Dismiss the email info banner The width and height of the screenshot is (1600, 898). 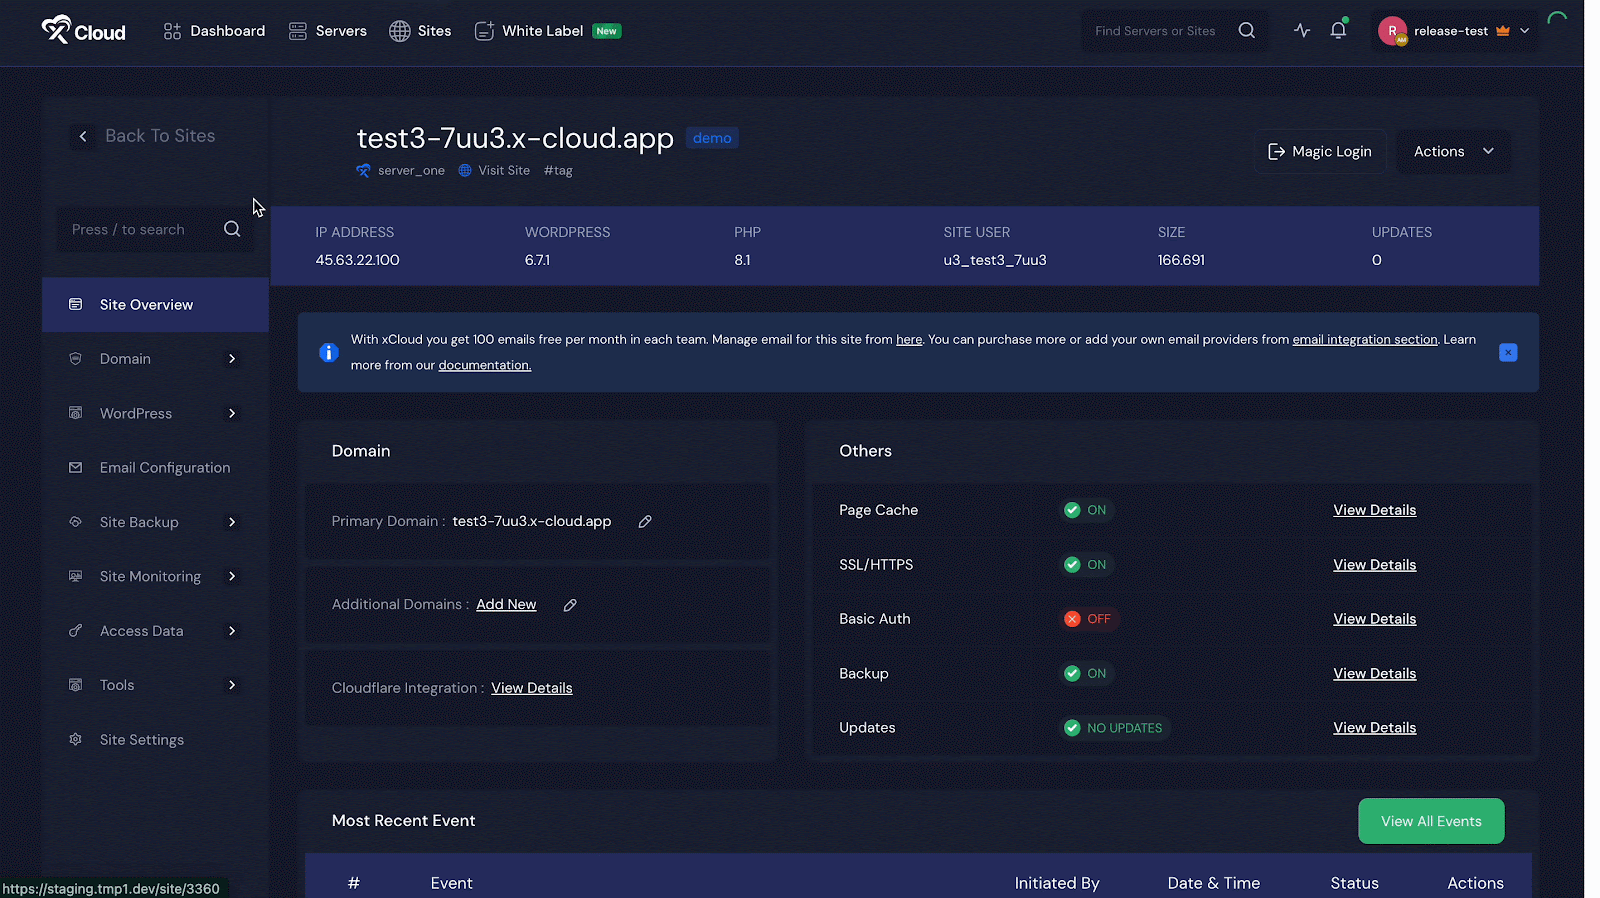pyautogui.click(x=1508, y=352)
